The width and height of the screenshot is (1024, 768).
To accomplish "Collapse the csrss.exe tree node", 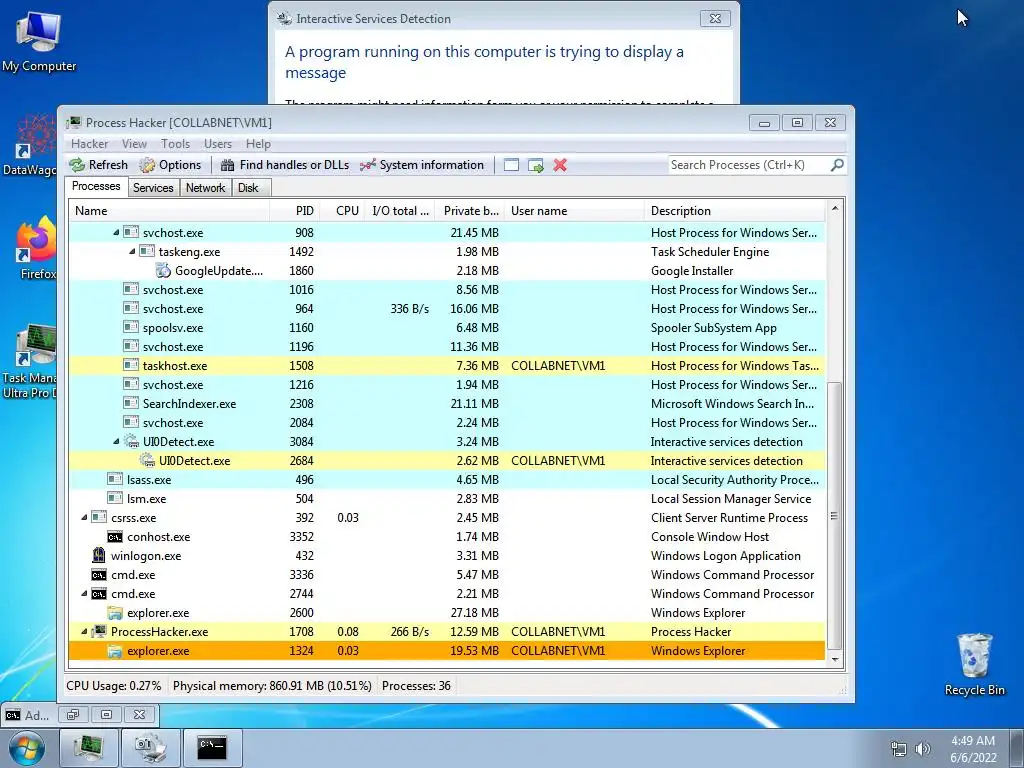I will click(x=84, y=517).
